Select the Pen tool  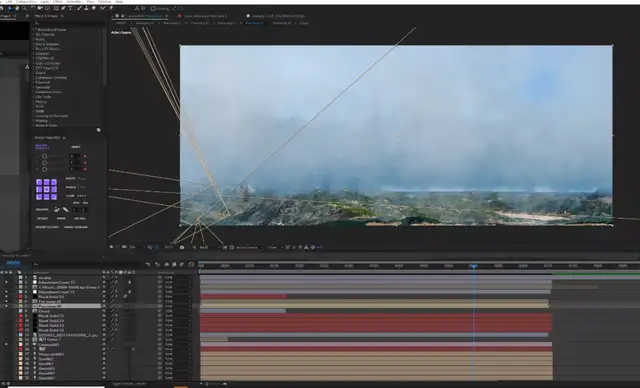63,8
